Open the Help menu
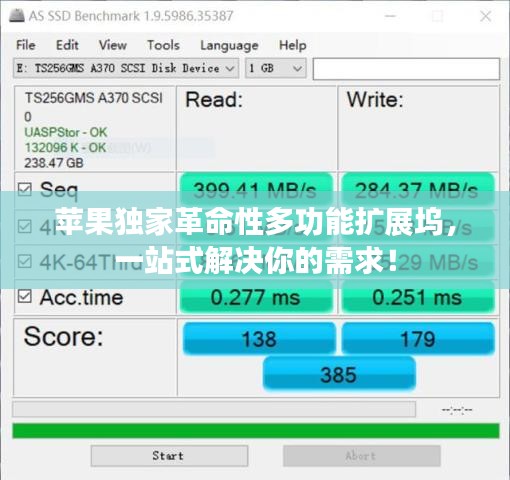The height and width of the screenshot is (480, 510). 293,45
